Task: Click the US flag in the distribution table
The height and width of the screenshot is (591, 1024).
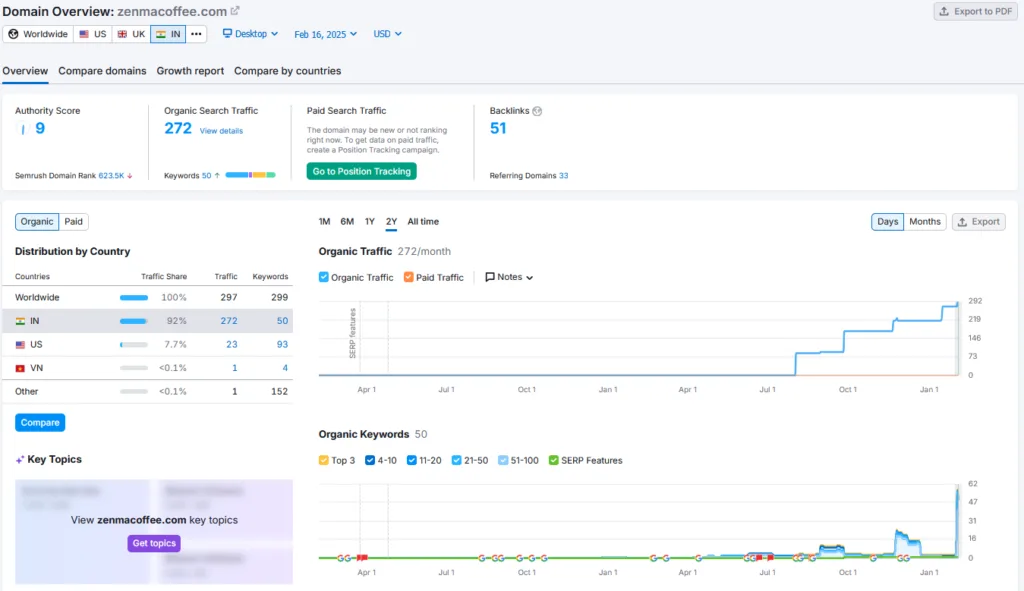Action: pos(20,345)
